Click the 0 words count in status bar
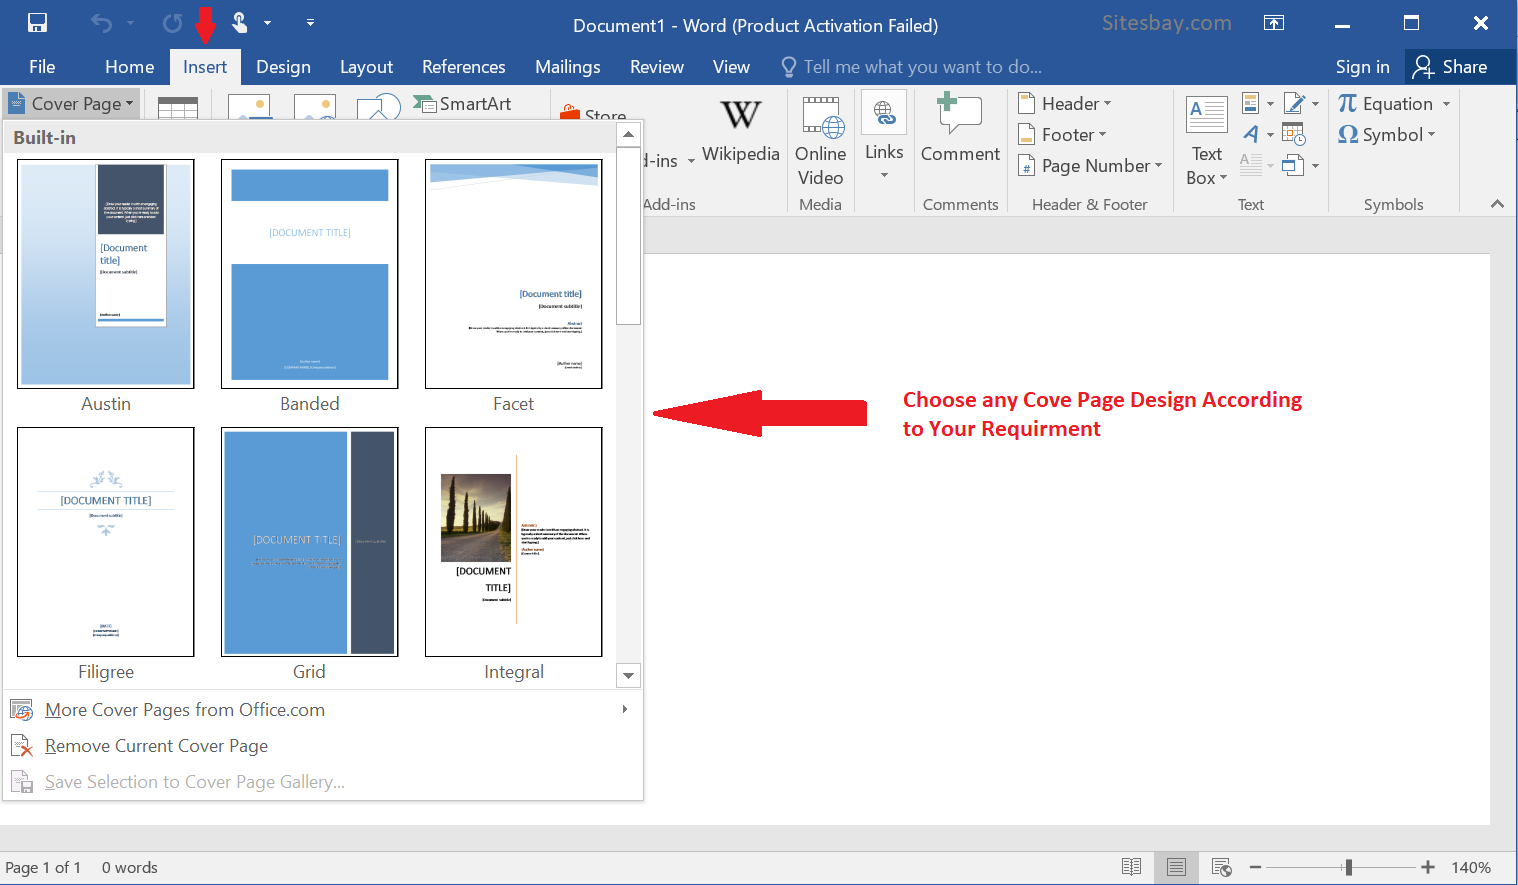 (129, 868)
